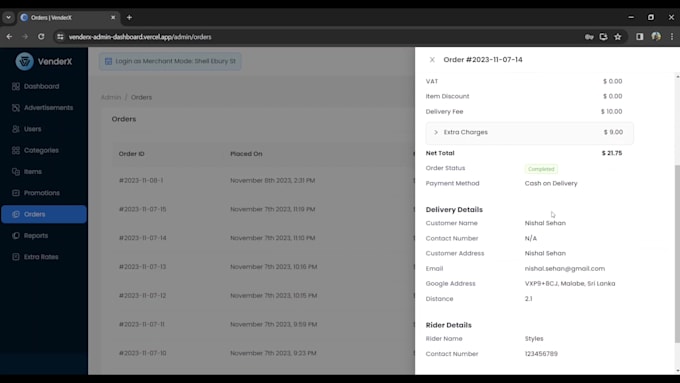Viewport: 680px width, 383px height.
Task: Go back in browser history
Action: coord(9,37)
